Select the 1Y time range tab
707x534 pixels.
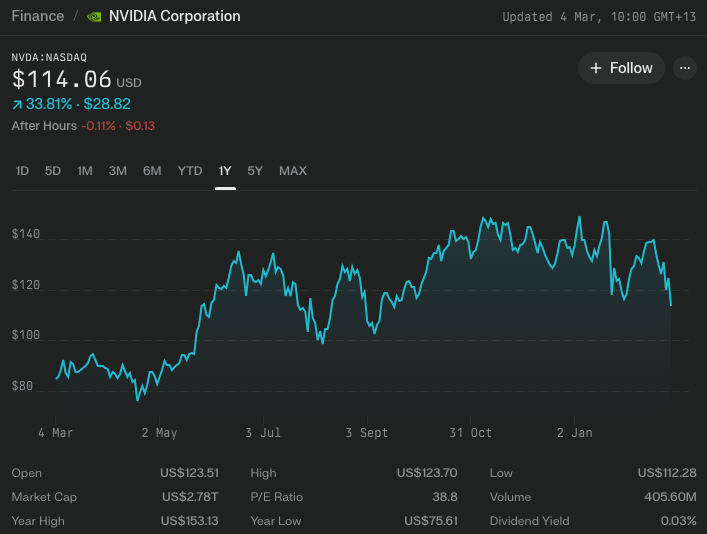pyautogui.click(x=225, y=171)
